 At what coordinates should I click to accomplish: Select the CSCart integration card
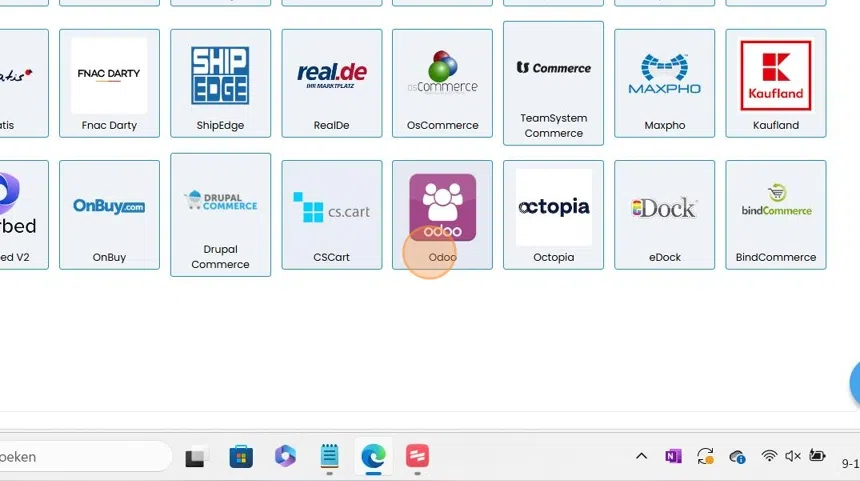pos(332,215)
